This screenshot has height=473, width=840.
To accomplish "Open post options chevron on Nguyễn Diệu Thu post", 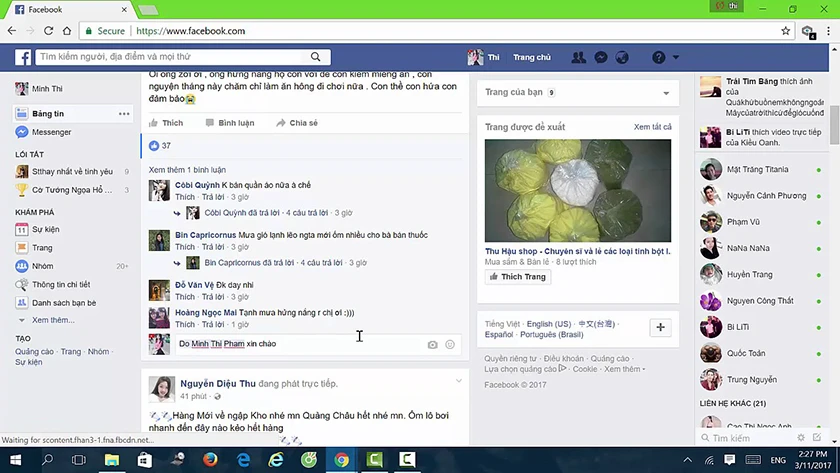I will point(459,381).
